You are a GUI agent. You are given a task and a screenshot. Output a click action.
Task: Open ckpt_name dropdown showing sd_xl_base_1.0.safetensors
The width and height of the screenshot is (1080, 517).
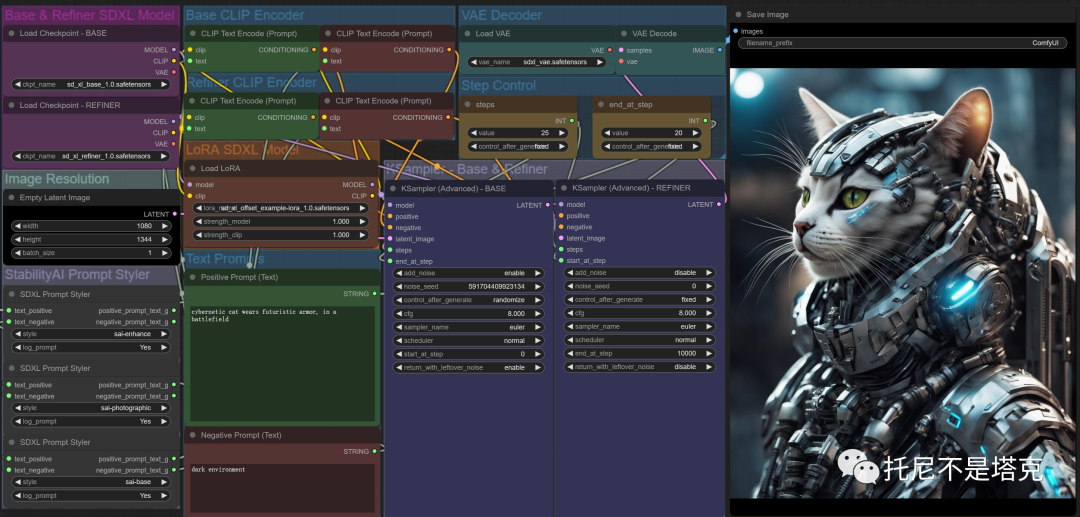tap(91, 84)
